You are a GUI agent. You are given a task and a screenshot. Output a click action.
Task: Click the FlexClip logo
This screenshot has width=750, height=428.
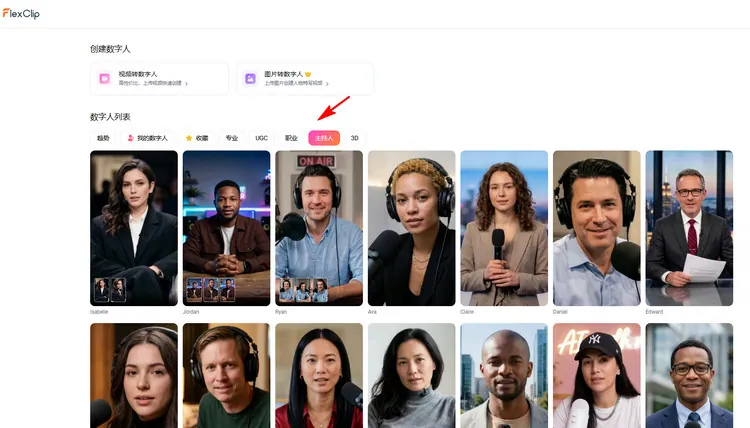tap(21, 13)
